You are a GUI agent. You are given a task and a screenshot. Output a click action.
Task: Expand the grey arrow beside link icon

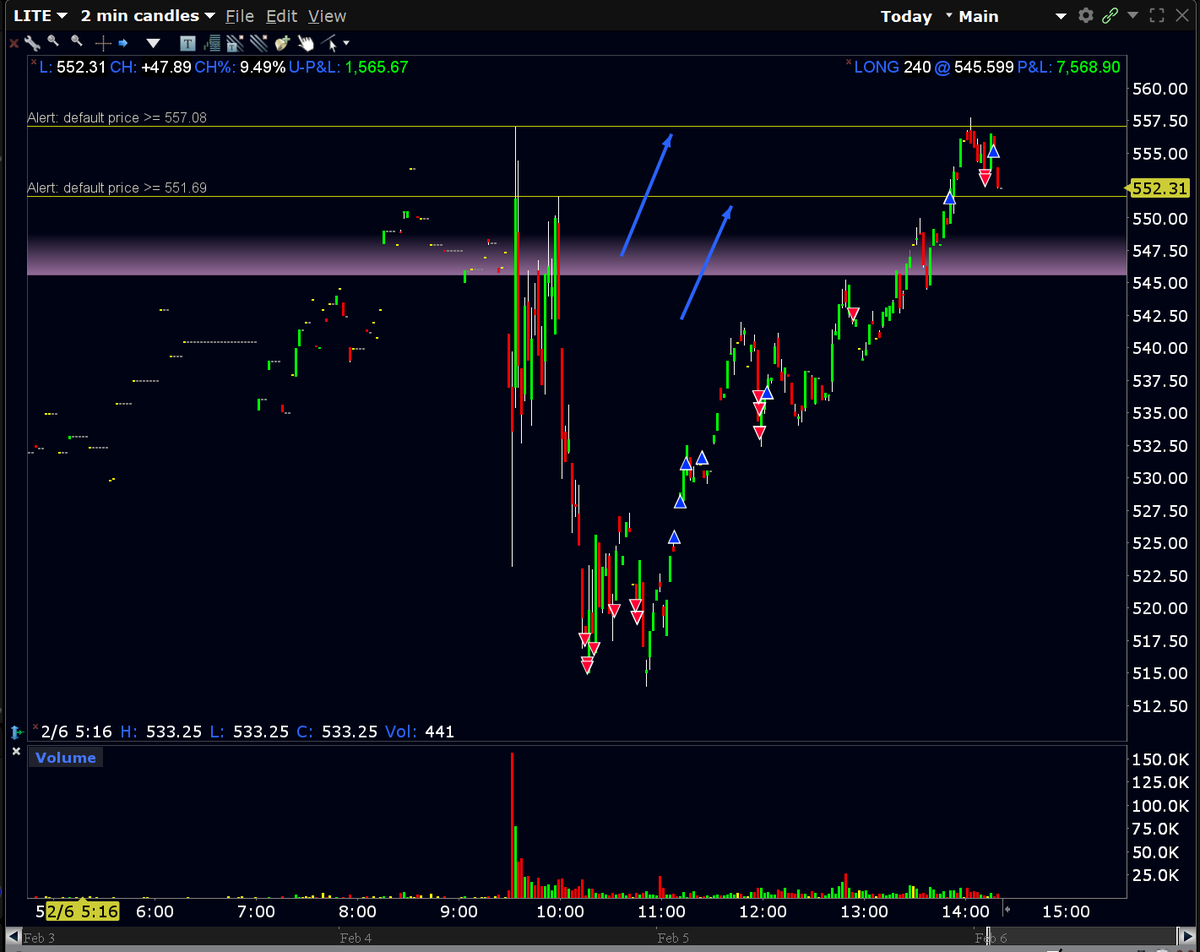1132,16
